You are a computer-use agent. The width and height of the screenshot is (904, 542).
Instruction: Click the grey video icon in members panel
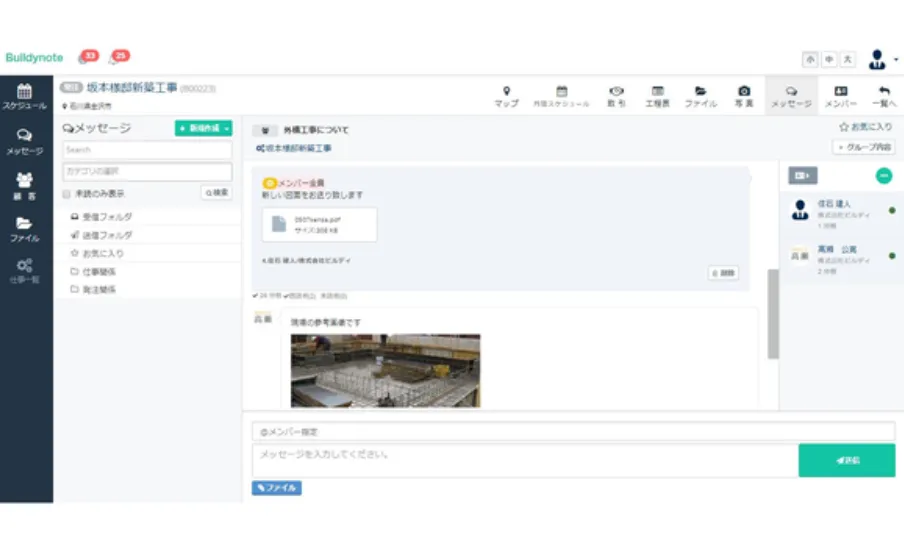pyautogui.click(x=803, y=175)
